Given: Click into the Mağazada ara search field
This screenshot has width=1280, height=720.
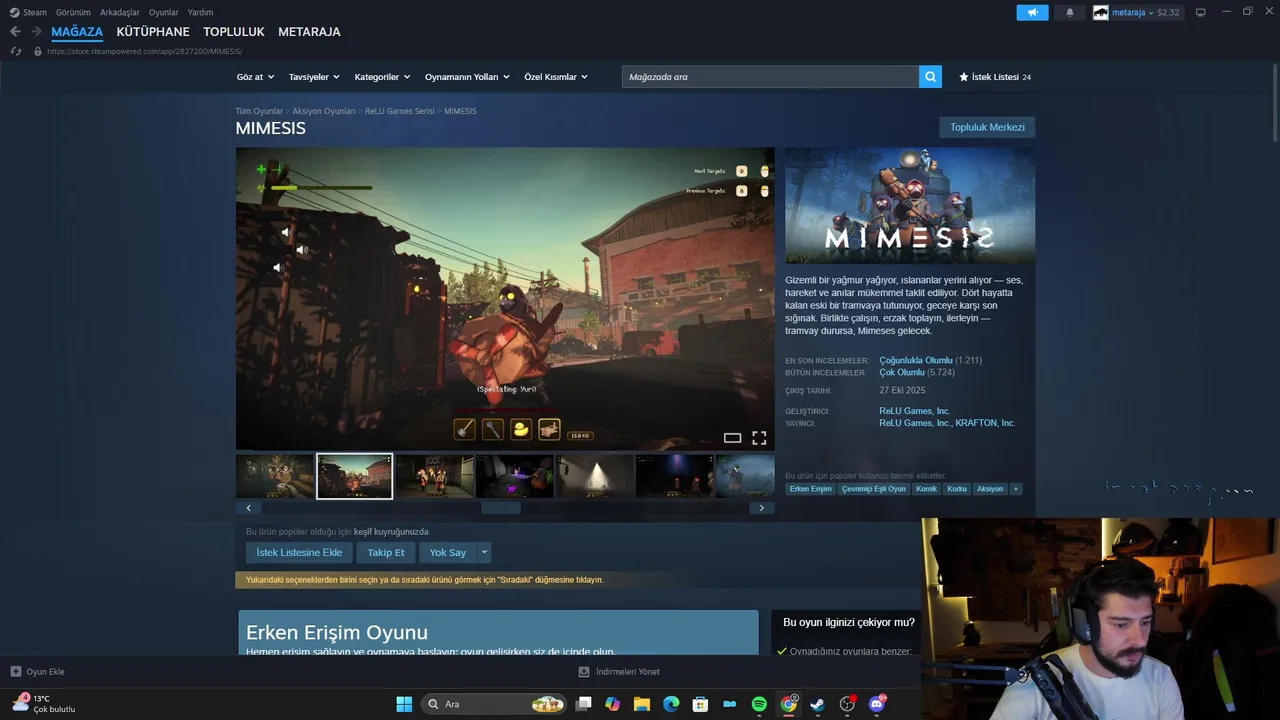Looking at the screenshot, I should coord(770,77).
